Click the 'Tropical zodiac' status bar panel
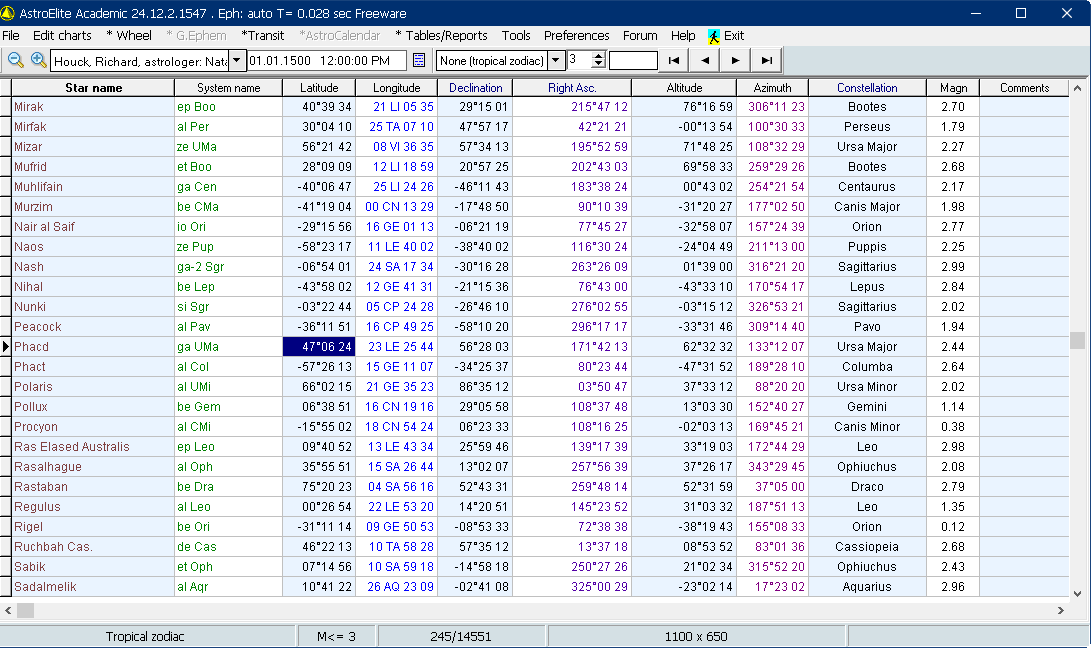 click(145, 636)
